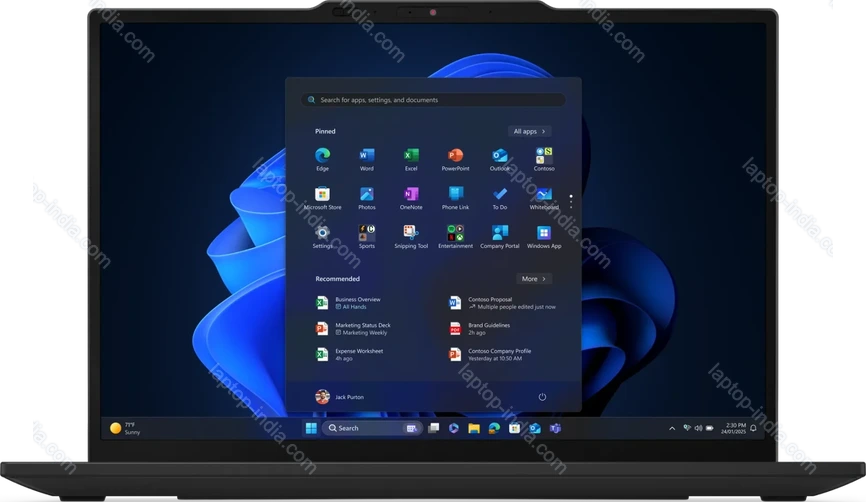Click the power button icon
Screen dimensions: 866x502
(542, 397)
